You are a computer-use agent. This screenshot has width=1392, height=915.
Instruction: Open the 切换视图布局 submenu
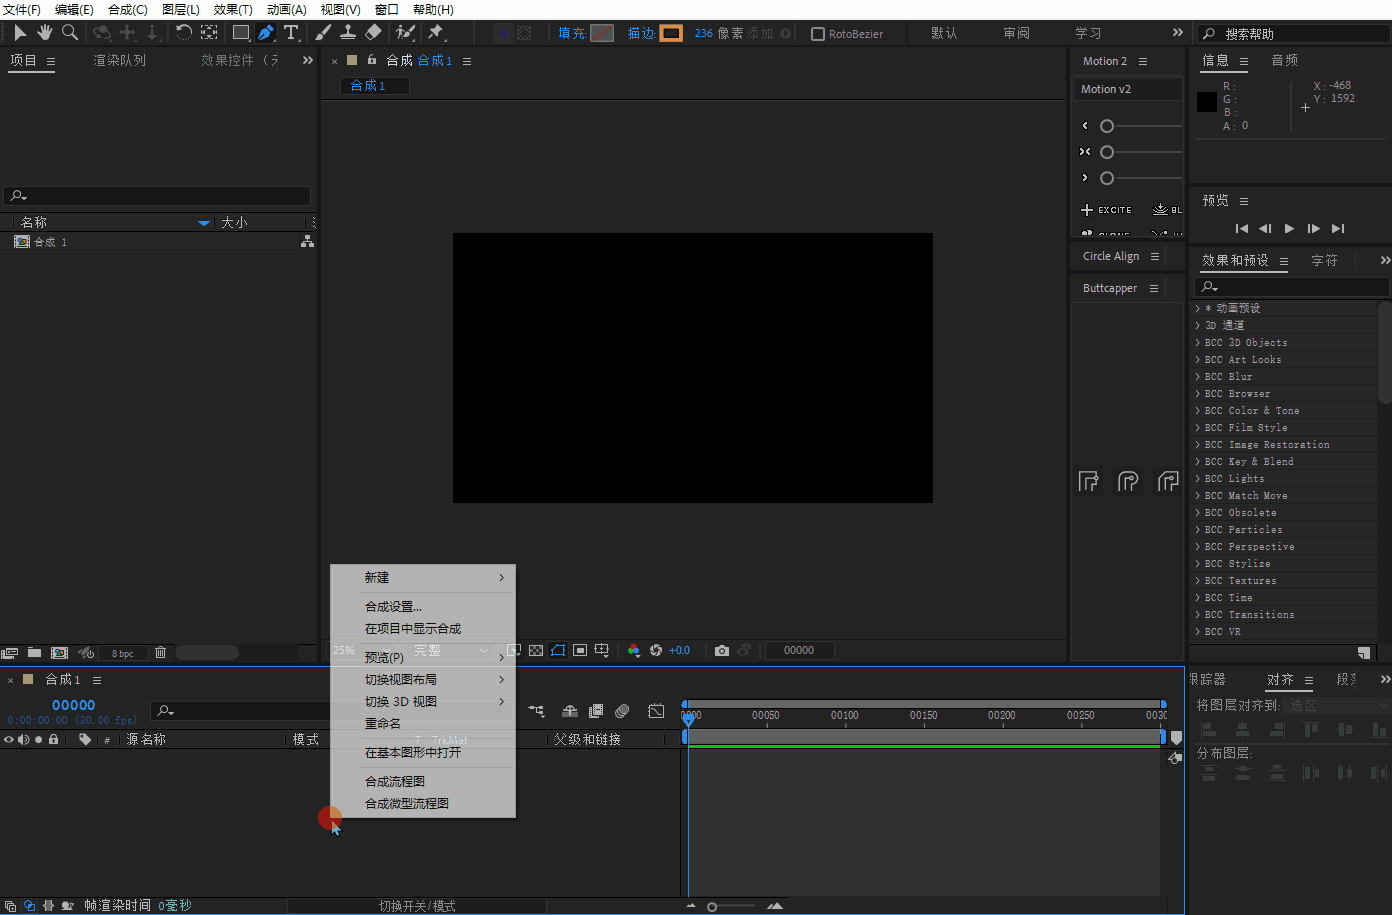(423, 679)
